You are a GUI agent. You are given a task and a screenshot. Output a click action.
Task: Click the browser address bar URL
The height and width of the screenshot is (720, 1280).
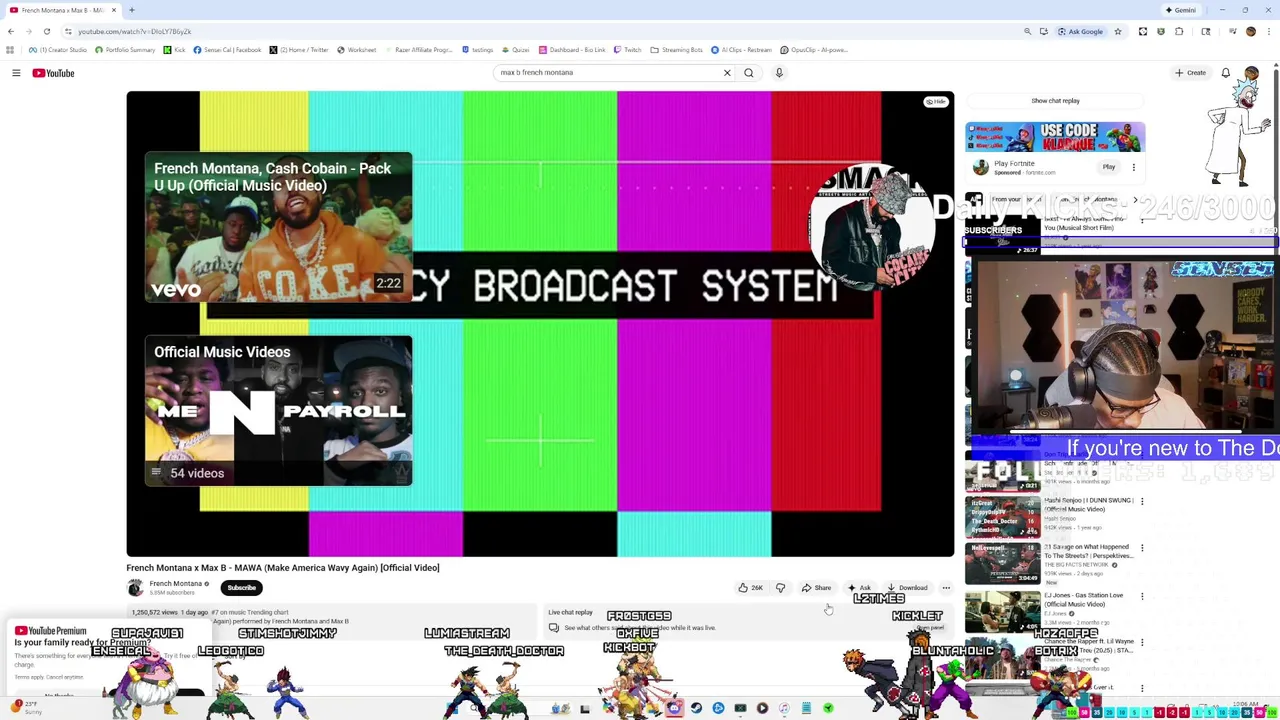click(135, 31)
